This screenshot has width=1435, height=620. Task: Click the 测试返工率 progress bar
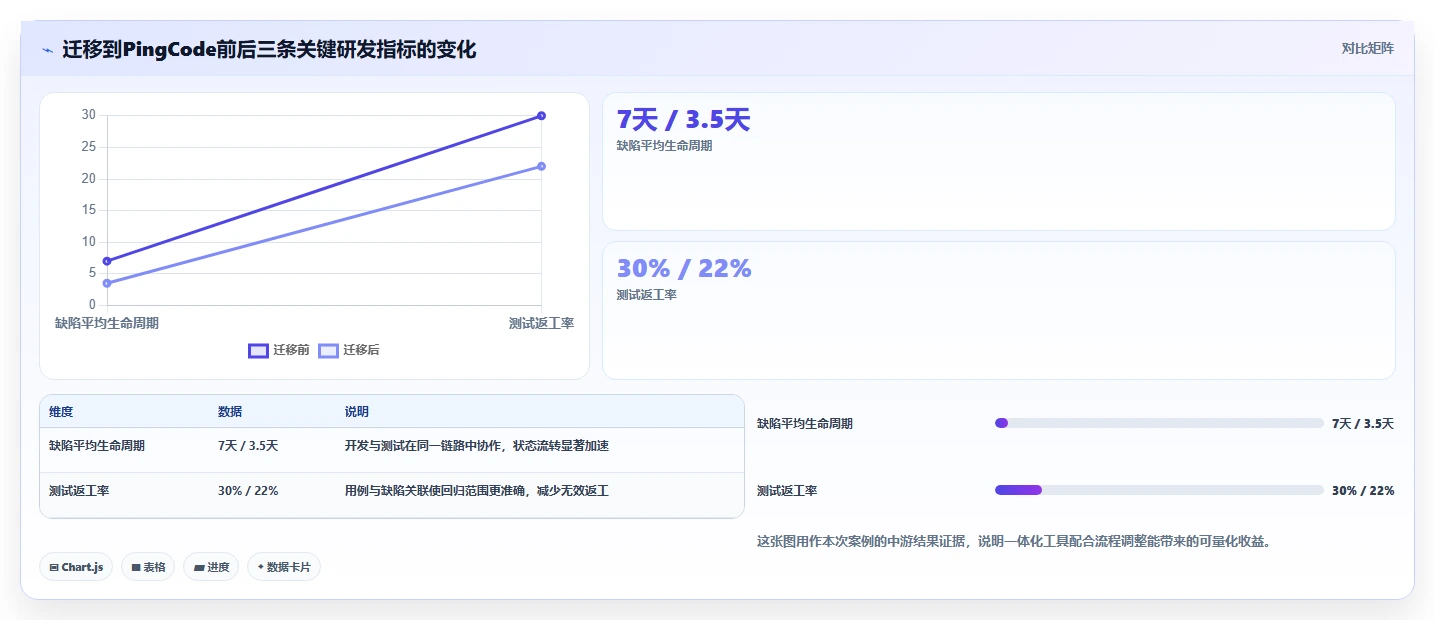(1159, 490)
